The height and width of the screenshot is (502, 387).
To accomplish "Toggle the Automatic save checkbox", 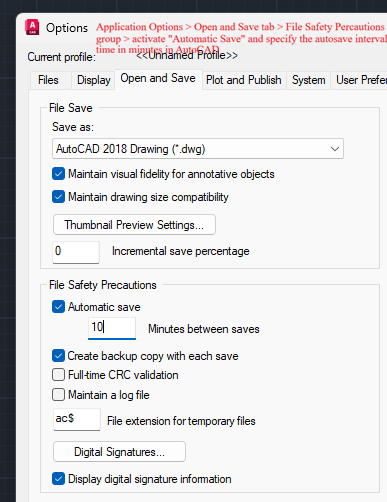I will 58,307.
